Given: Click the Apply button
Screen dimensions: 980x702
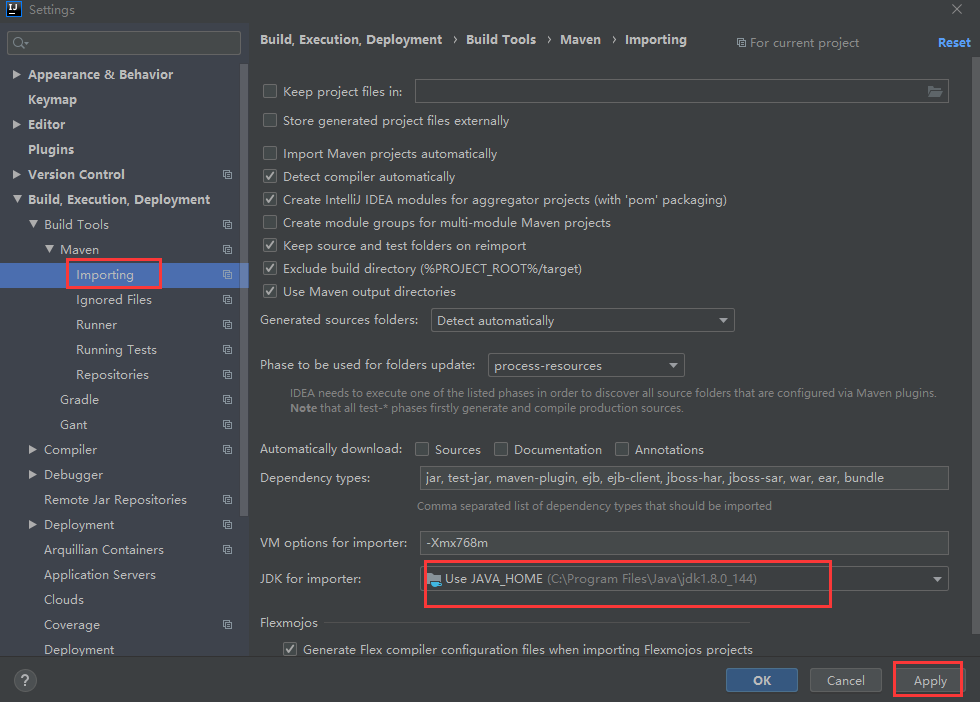Looking at the screenshot, I should 930,680.
